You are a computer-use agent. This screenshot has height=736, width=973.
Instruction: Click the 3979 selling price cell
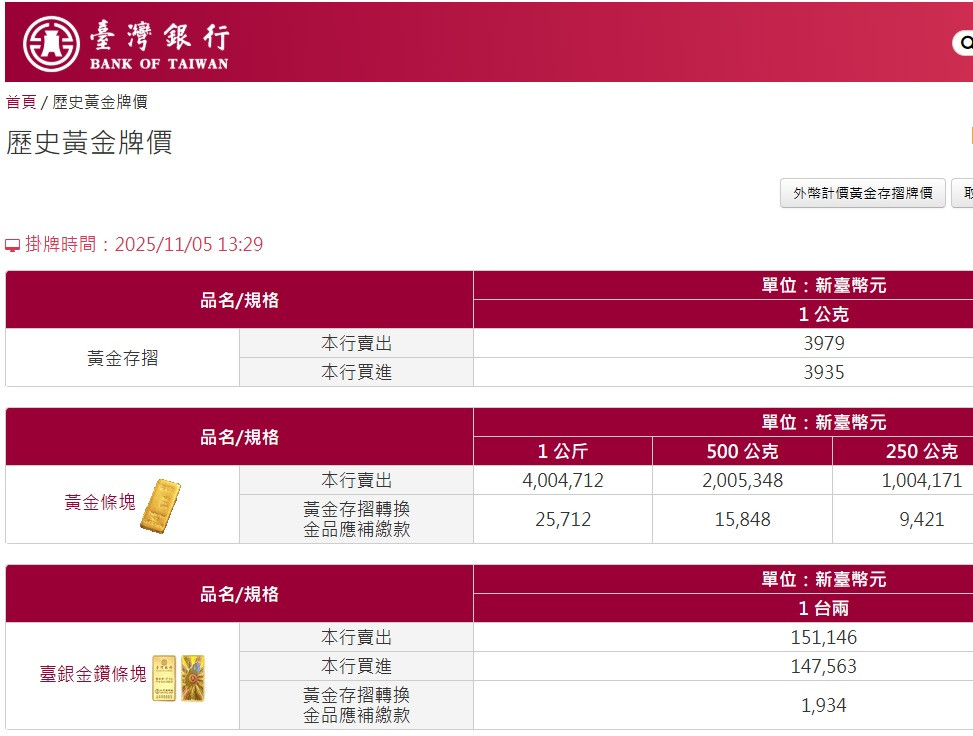point(824,343)
